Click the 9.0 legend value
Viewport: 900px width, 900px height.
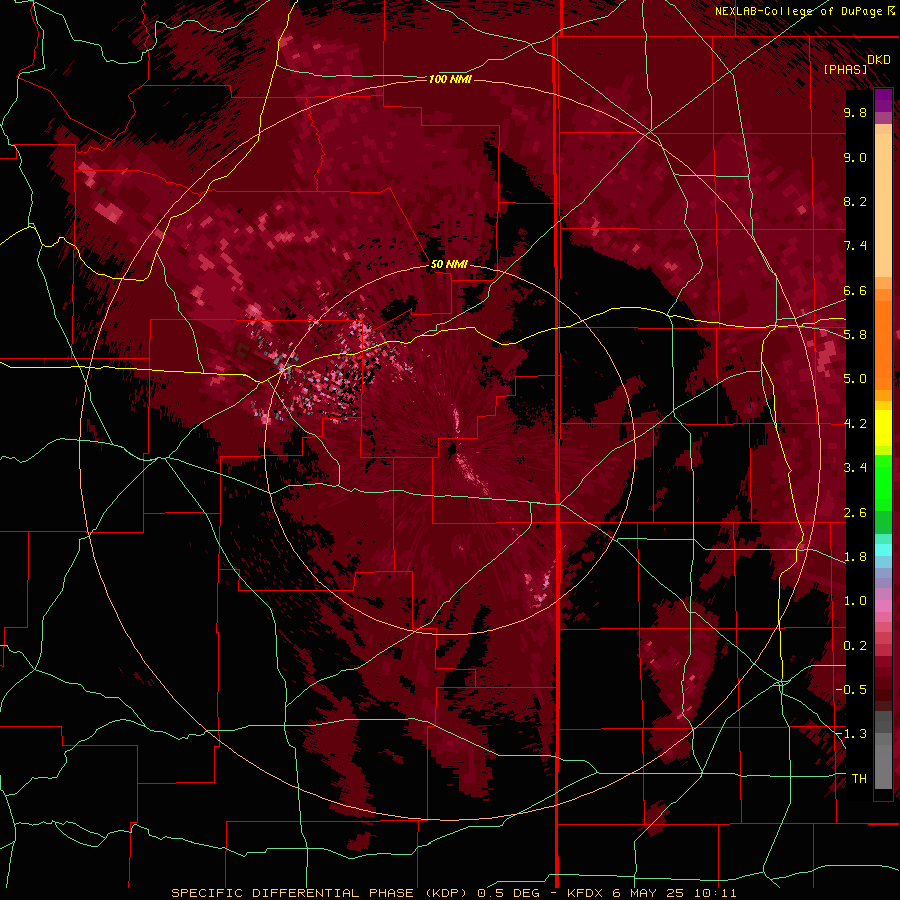click(855, 157)
